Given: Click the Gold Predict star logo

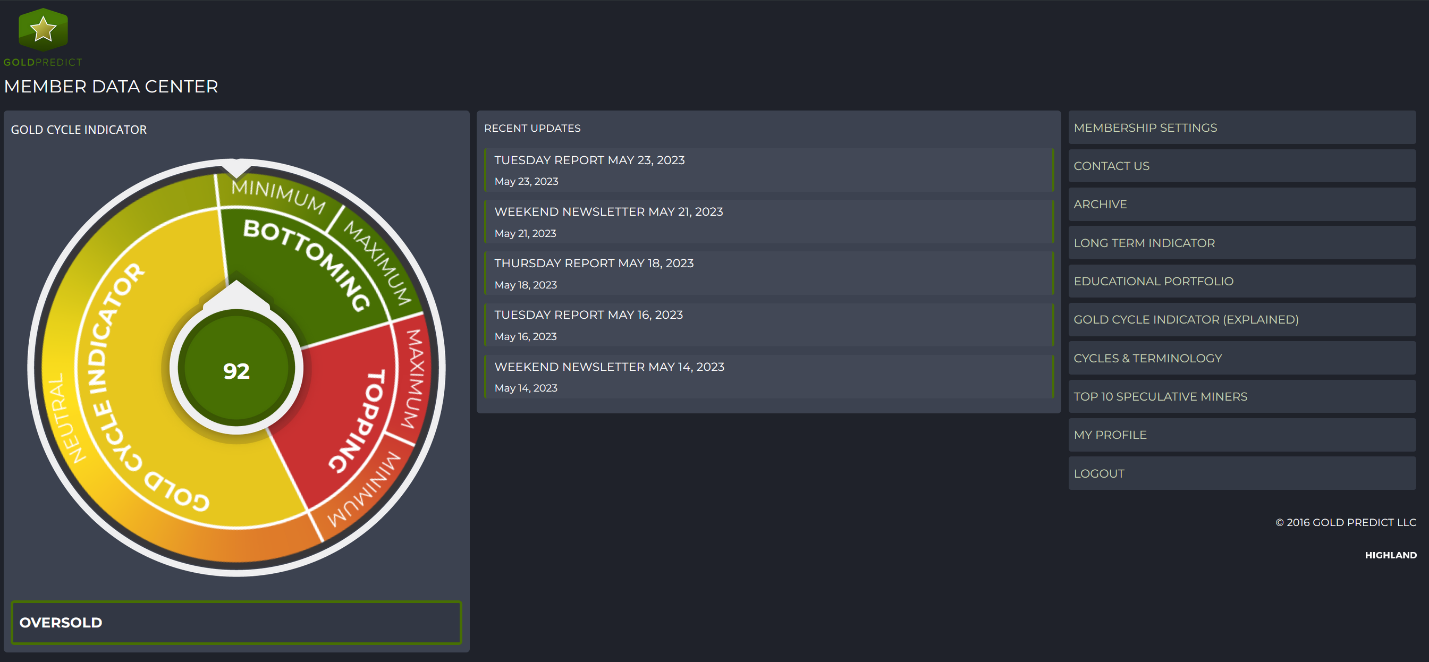Looking at the screenshot, I should pos(42,30).
